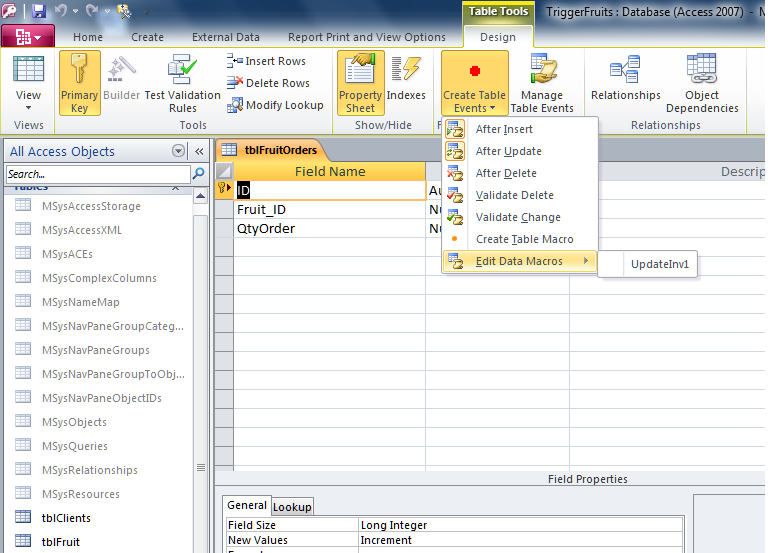Select the ID field name cell

click(330, 191)
